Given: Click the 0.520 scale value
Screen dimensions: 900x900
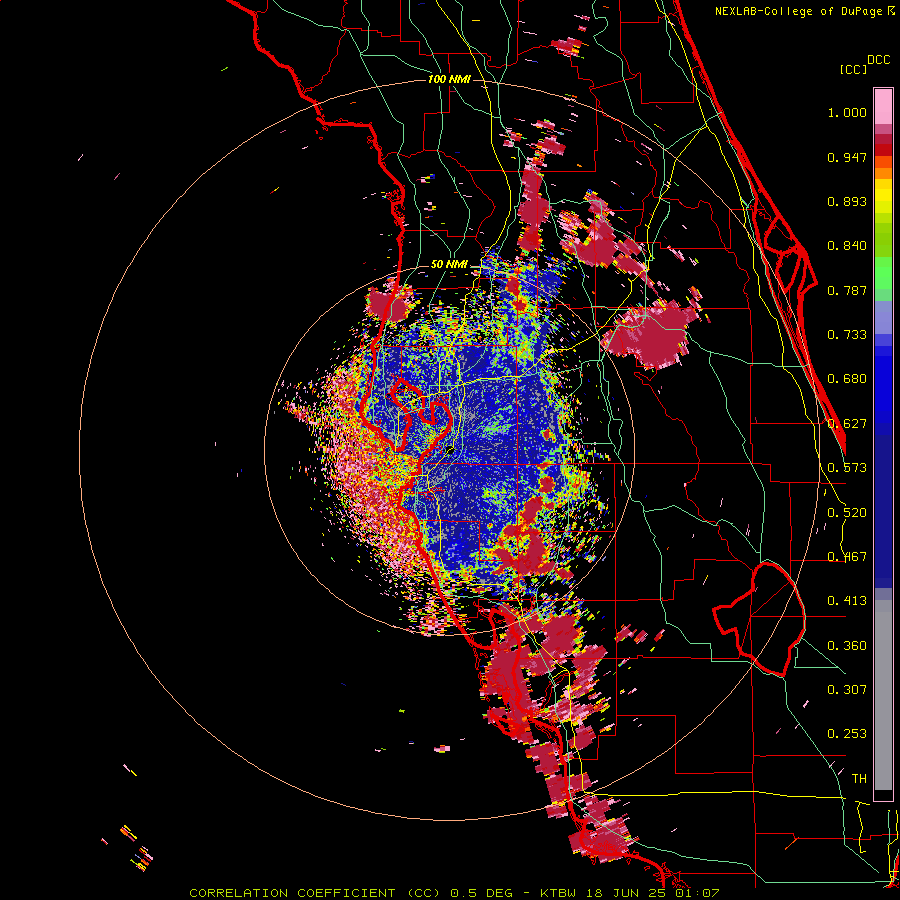Looking at the screenshot, I should [x=847, y=513].
